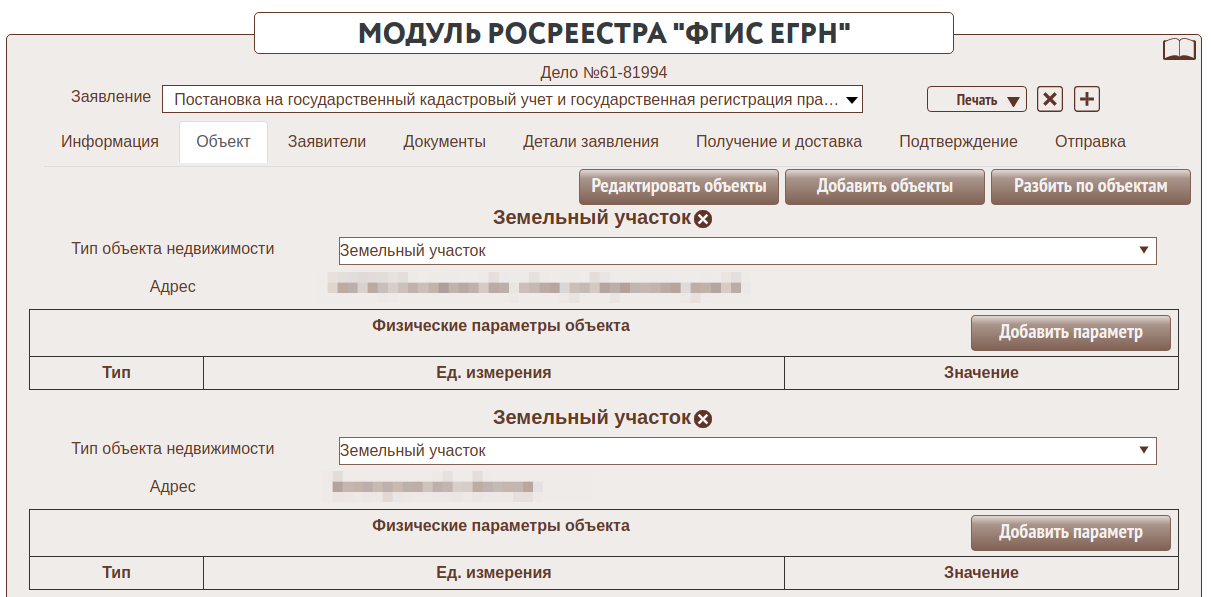Click Редактировать объекты button
Screen dimensions: 1211x597
point(679,187)
